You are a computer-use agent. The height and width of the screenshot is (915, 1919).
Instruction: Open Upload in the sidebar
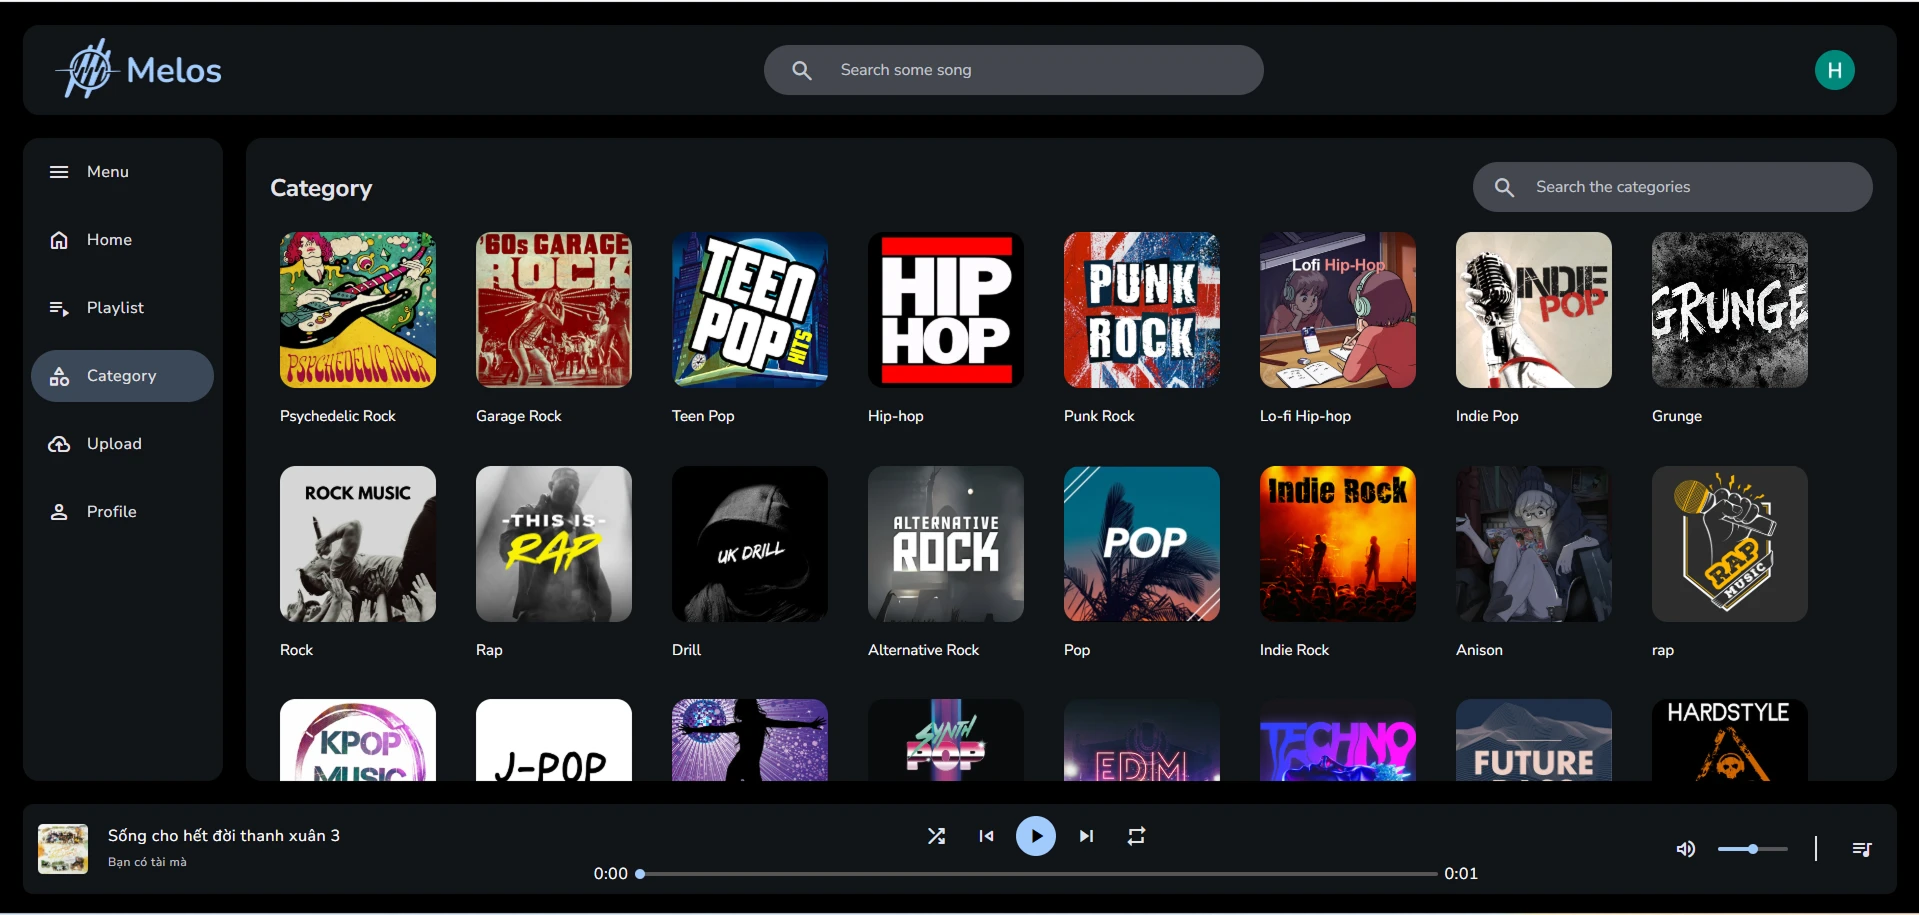pos(122,444)
